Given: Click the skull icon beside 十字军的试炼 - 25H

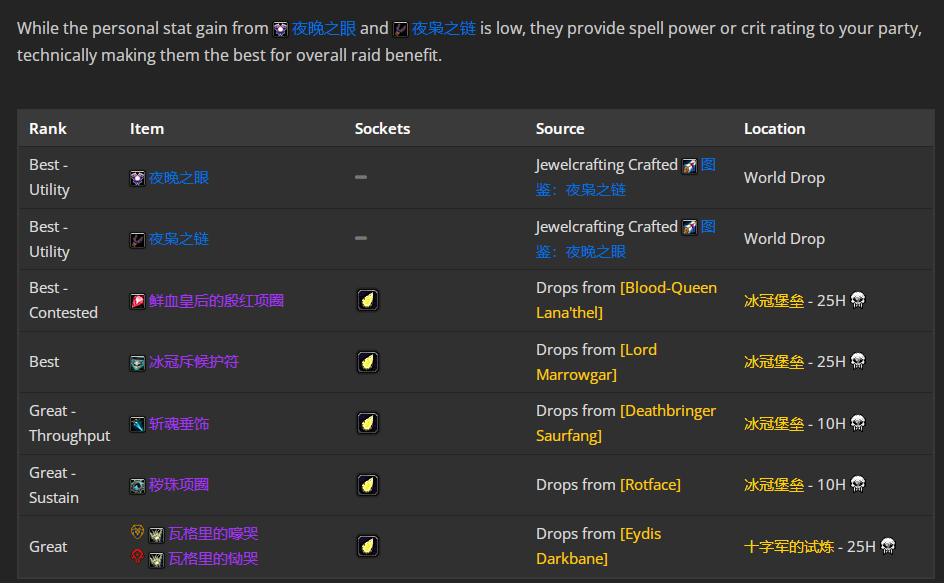Looking at the screenshot, I should coord(887,546).
